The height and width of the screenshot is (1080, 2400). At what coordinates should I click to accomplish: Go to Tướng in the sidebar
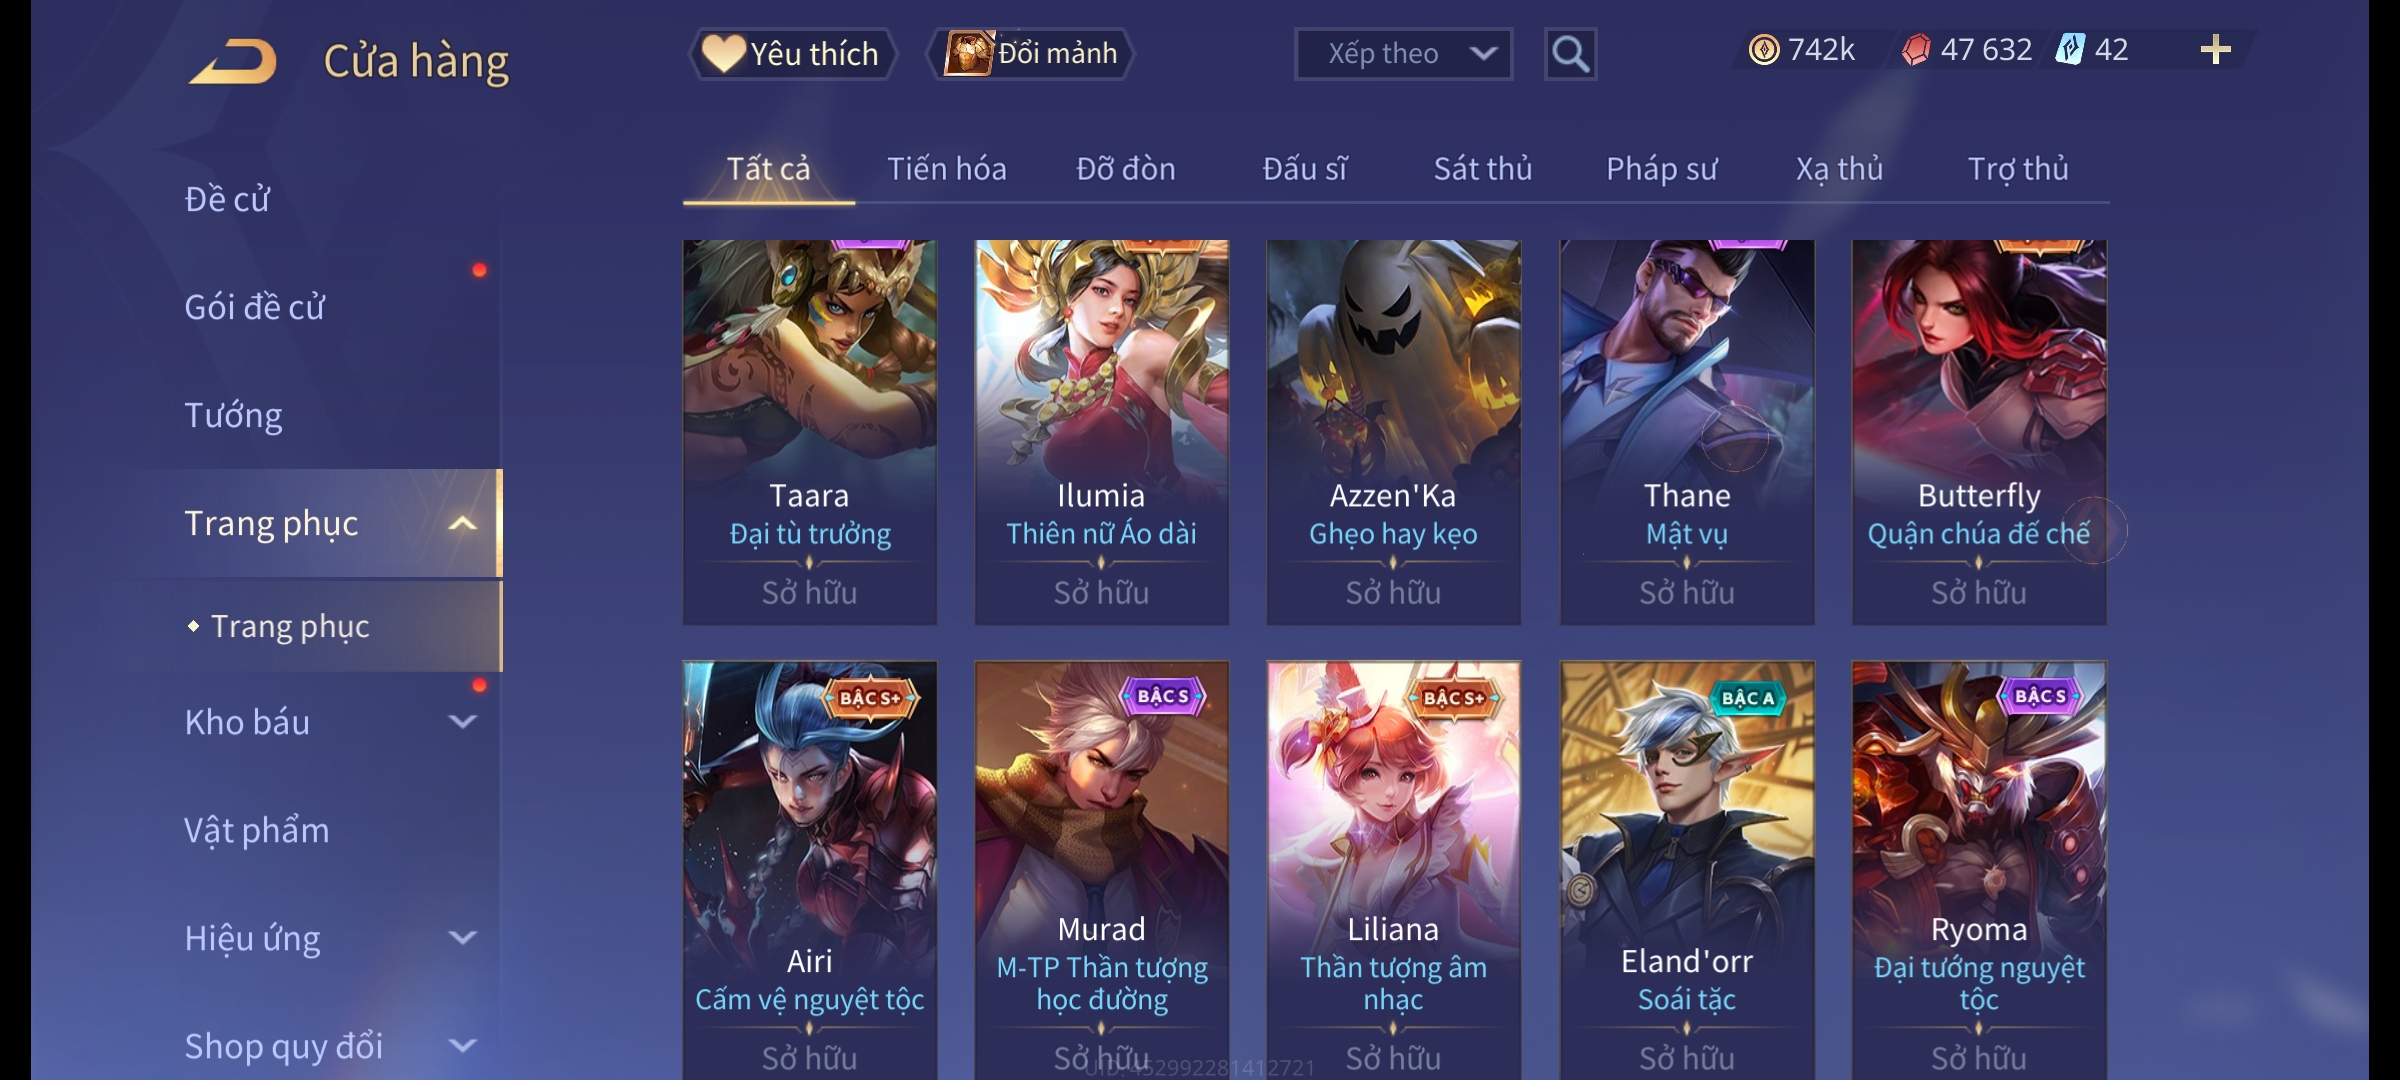pos(233,415)
